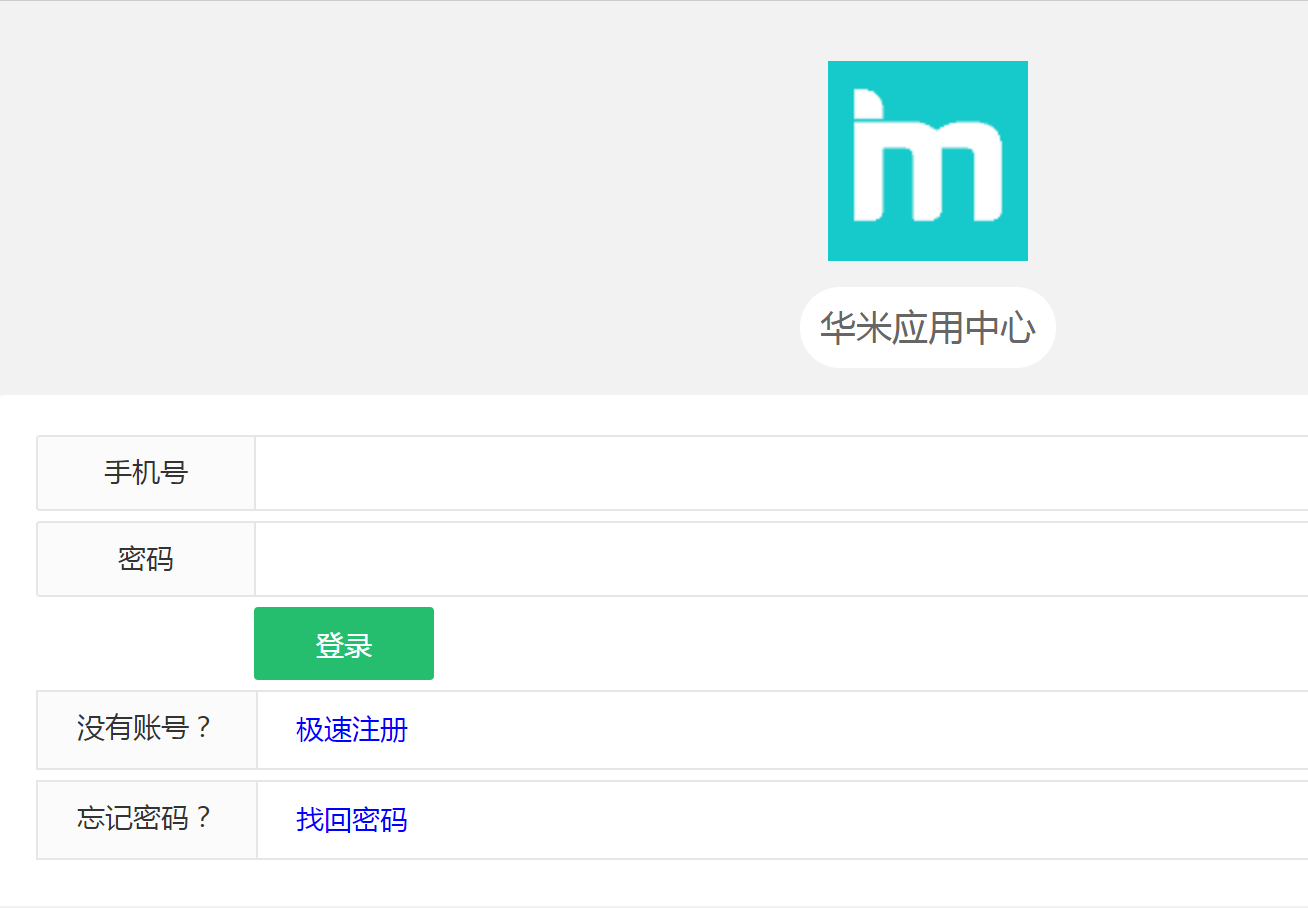Open the 极速注册 quick registration link
This screenshot has height=908, width=1308.
pos(352,730)
